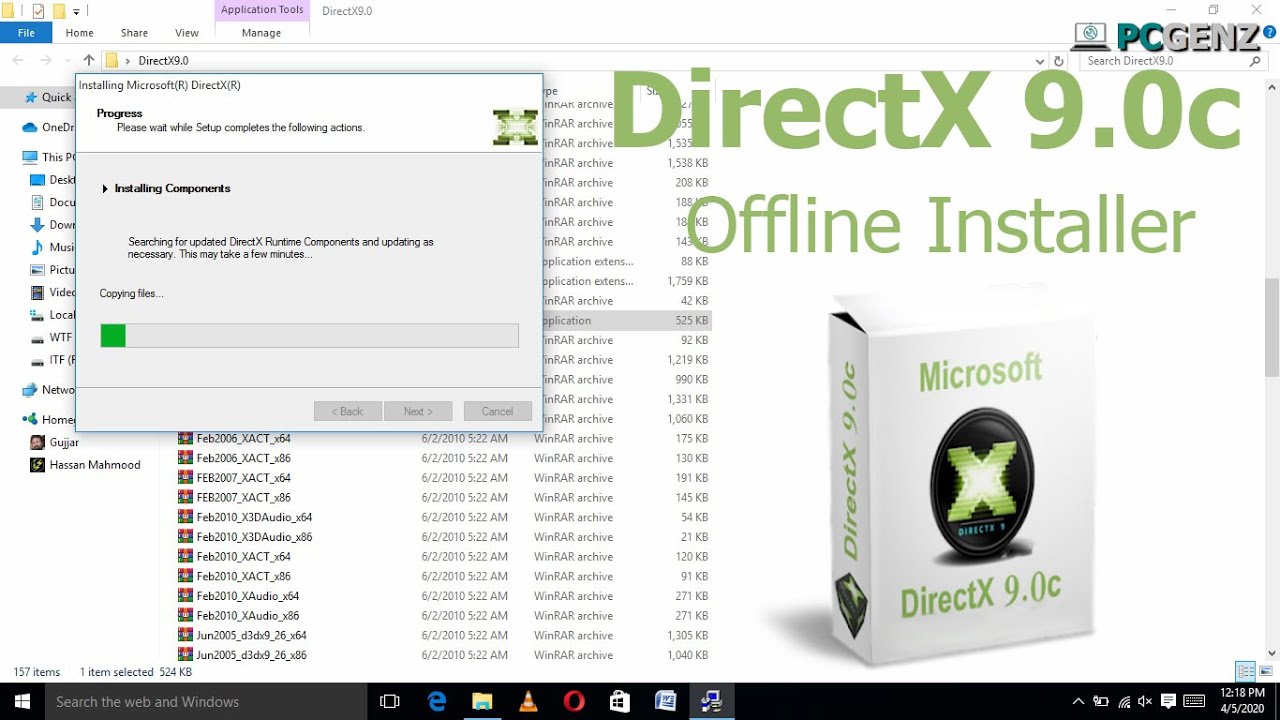
Task: Select file Feb2010_XACT_x86
Action: point(243,576)
